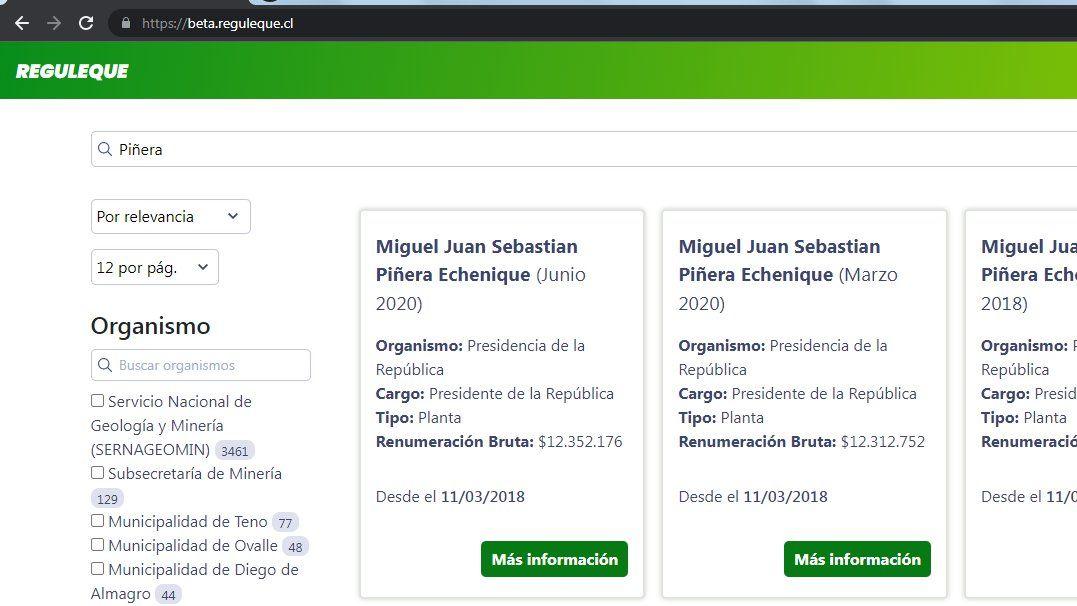
Task: Open the Por relevancia sort dropdown
Action: [170, 216]
